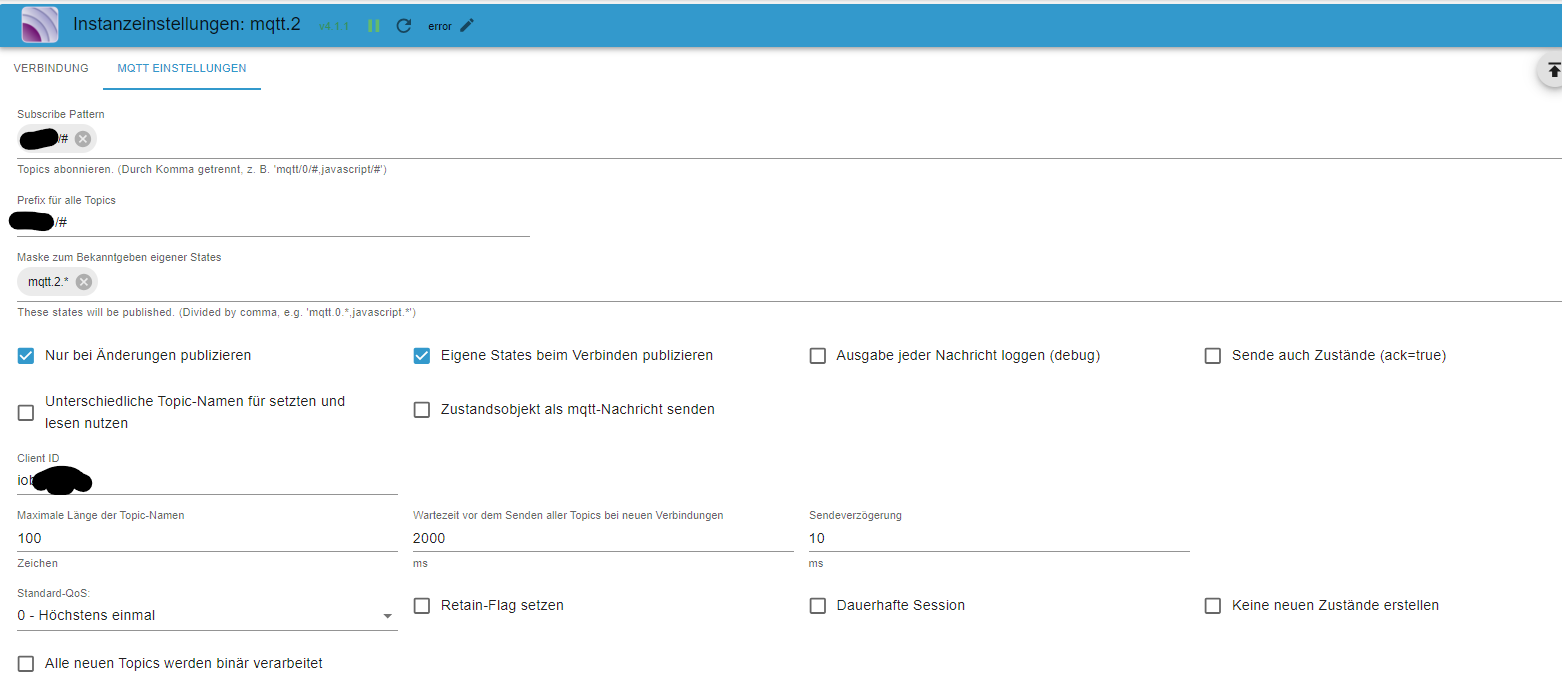The image size is (1562, 700).
Task: Enable Dauerhafte Session checkbox
Action: pyautogui.click(x=818, y=605)
